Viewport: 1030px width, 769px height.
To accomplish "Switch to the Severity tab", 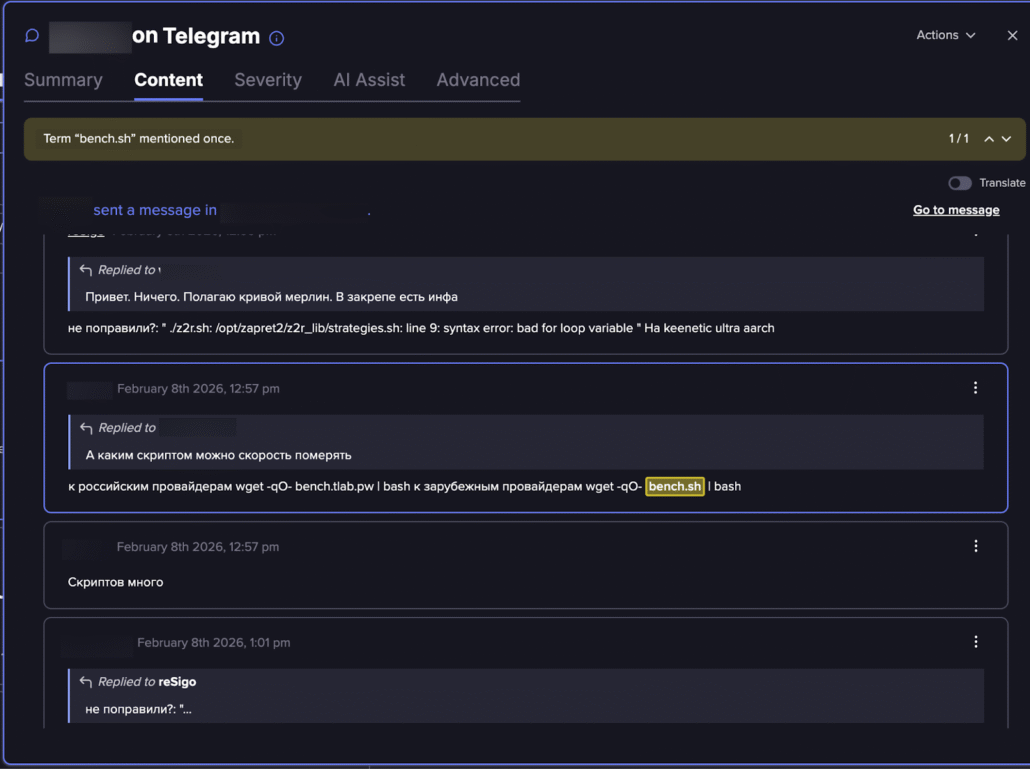I will click(268, 80).
